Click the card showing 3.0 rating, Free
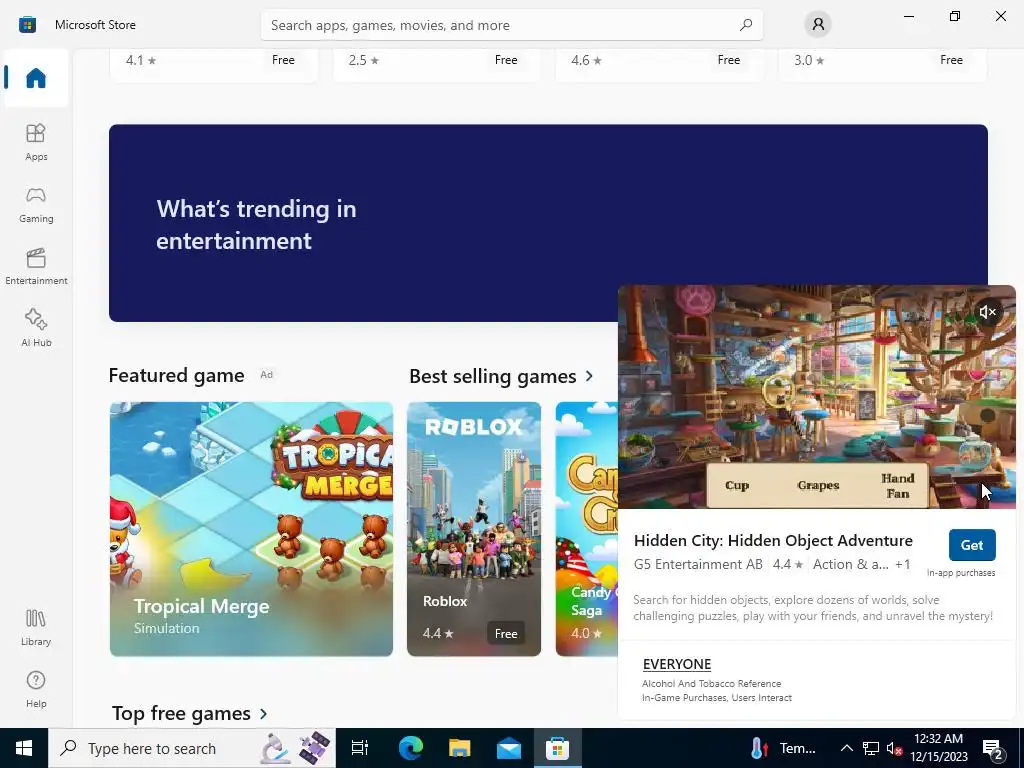 click(882, 64)
